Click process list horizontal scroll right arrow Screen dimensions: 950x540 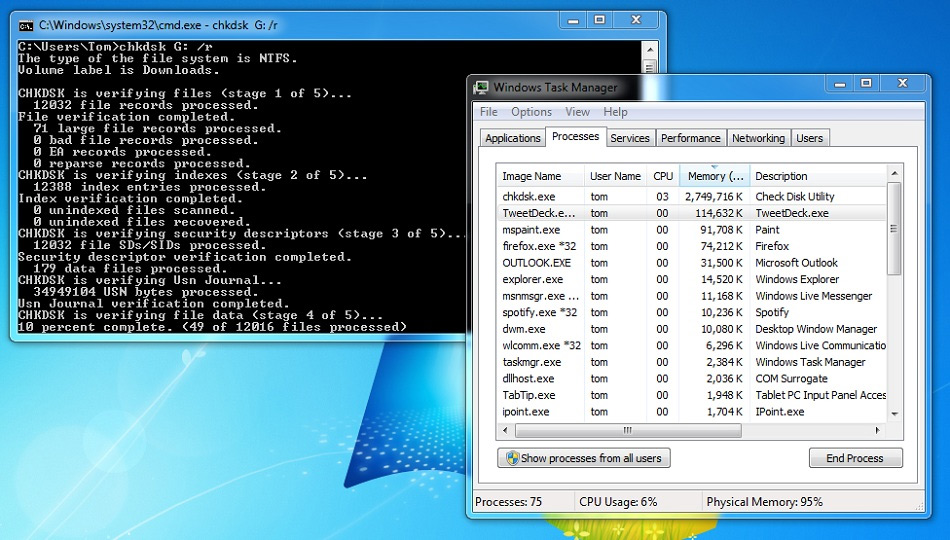coord(878,430)
